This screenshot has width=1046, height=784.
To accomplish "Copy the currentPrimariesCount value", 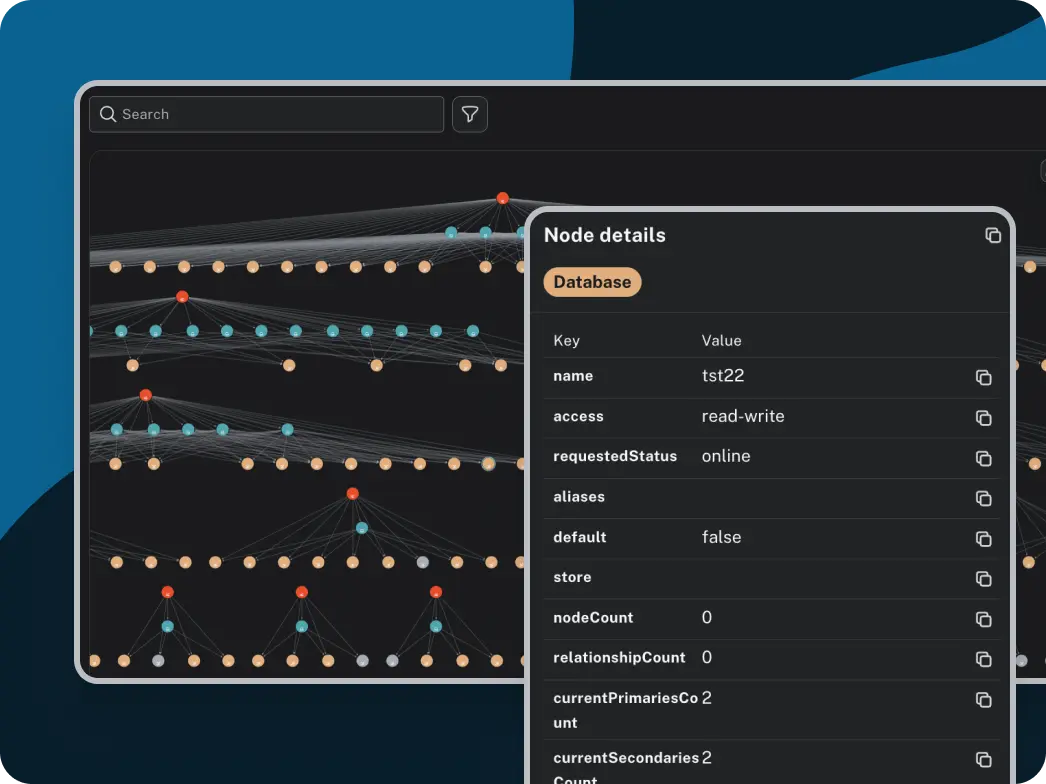I will click(983, 700).
